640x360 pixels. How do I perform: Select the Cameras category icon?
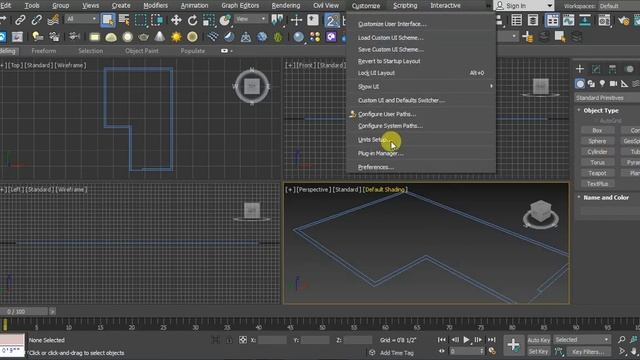613,84
